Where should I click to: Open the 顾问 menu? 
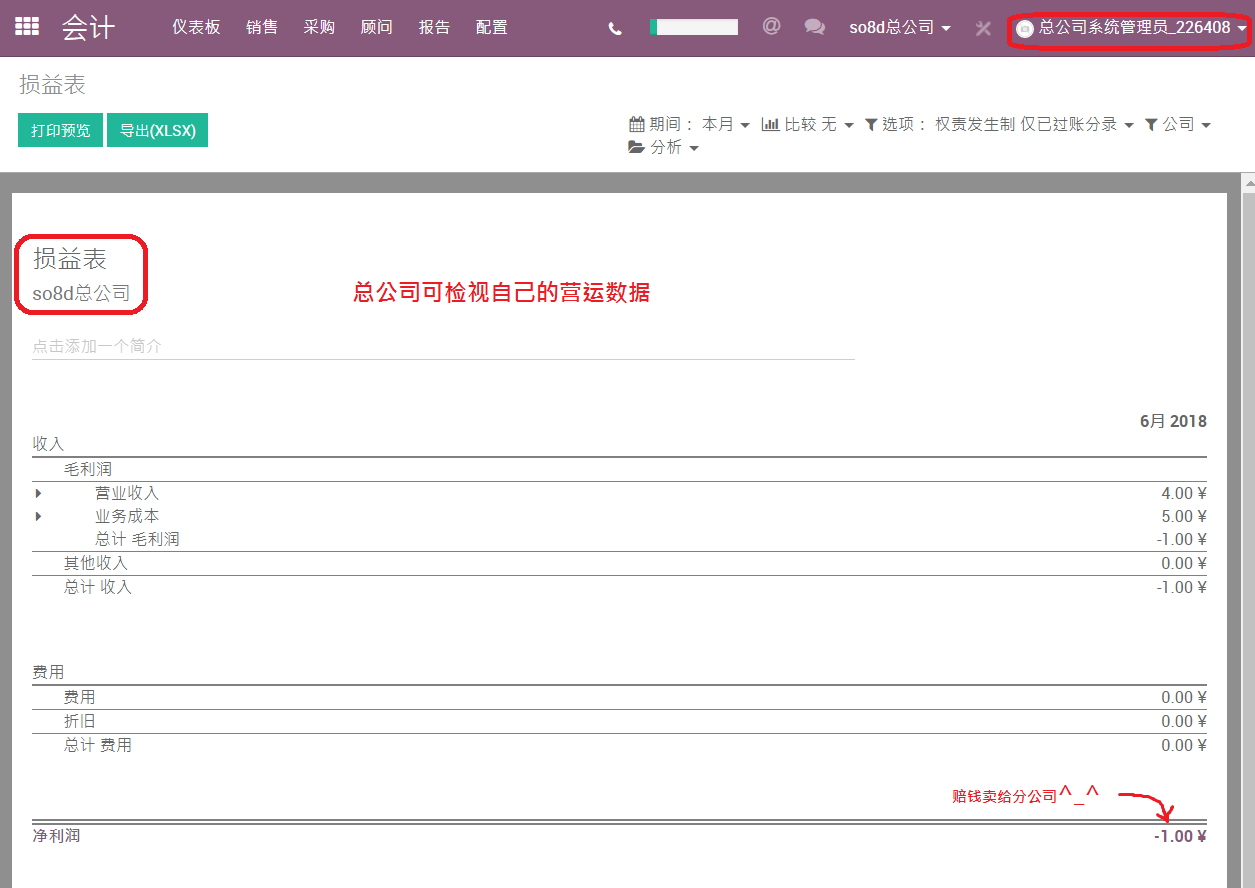pos(377,28)
